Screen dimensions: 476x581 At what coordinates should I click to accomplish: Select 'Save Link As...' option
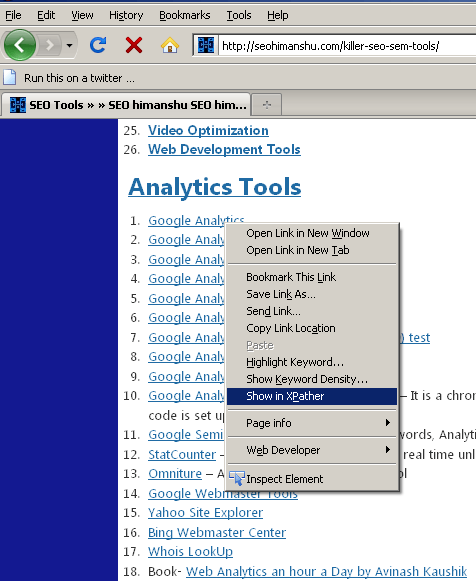(x=312, y=294)
